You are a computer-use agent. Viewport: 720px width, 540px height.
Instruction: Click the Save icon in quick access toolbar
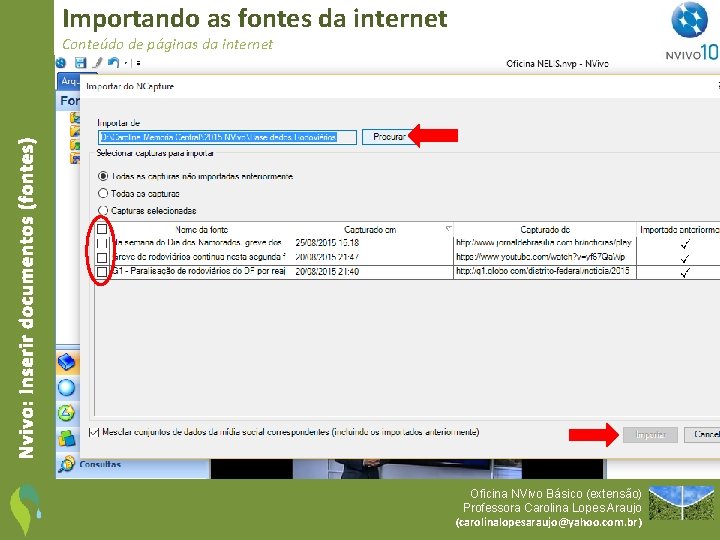pyautogui.click(x=80, y=63)
